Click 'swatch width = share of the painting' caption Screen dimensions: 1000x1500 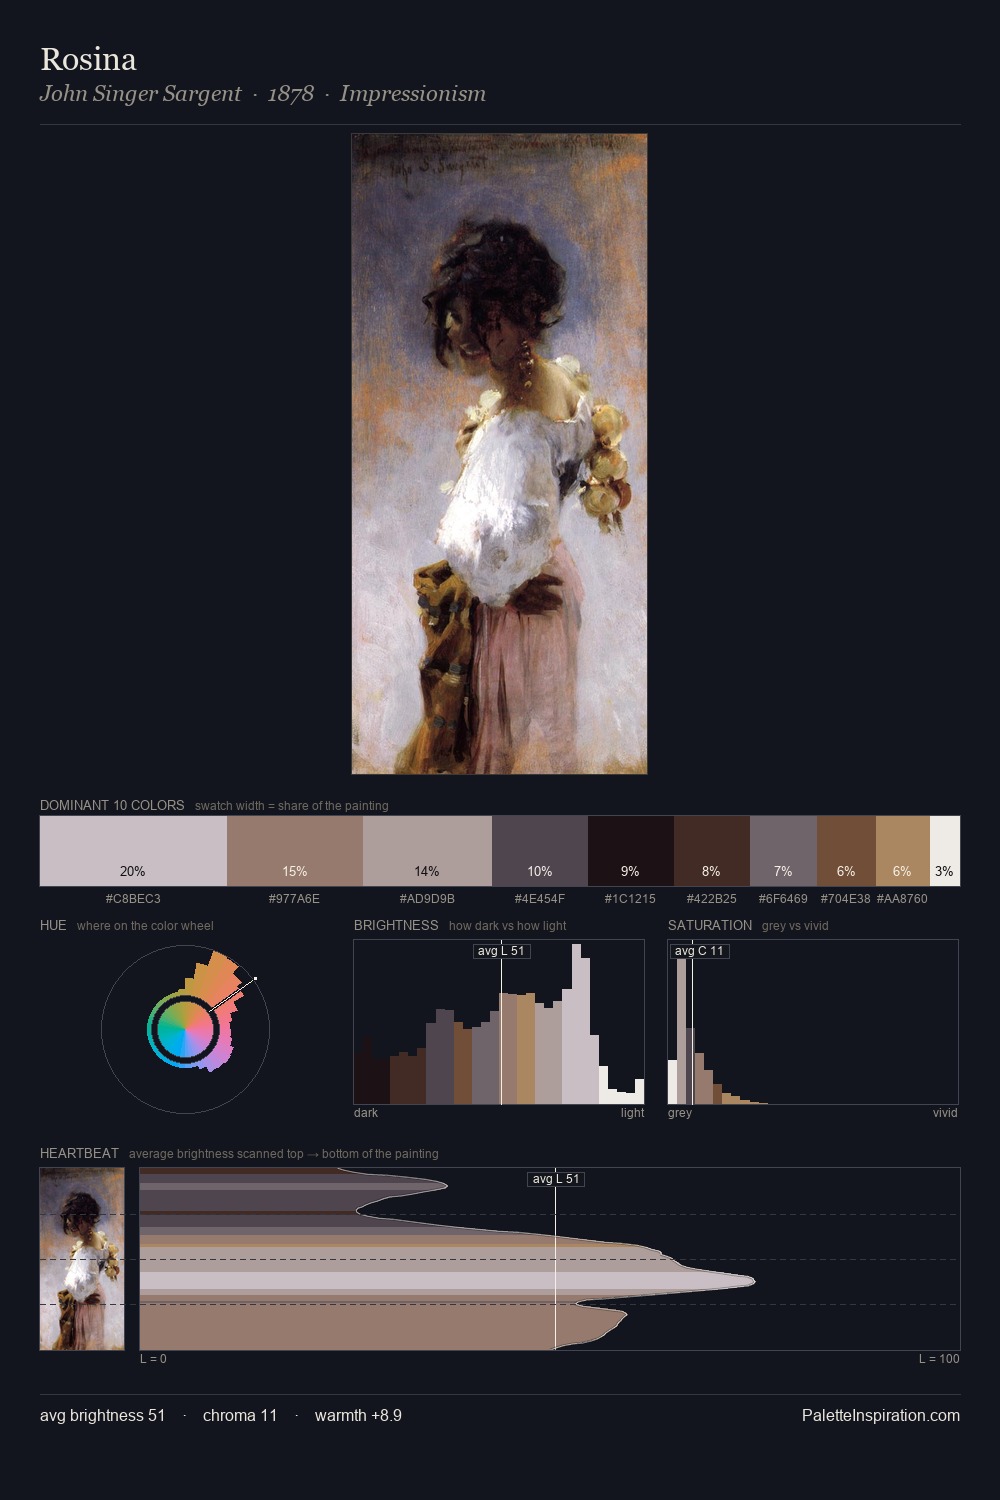pos(292,806)
